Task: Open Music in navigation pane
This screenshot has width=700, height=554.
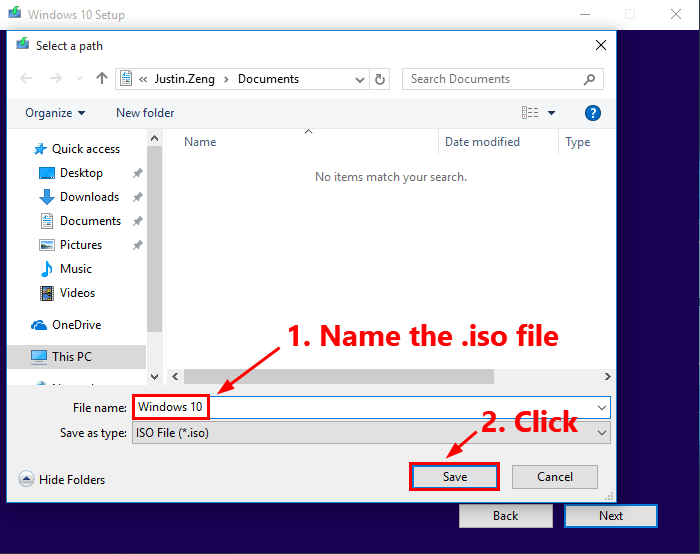Action: pos(66,269)
